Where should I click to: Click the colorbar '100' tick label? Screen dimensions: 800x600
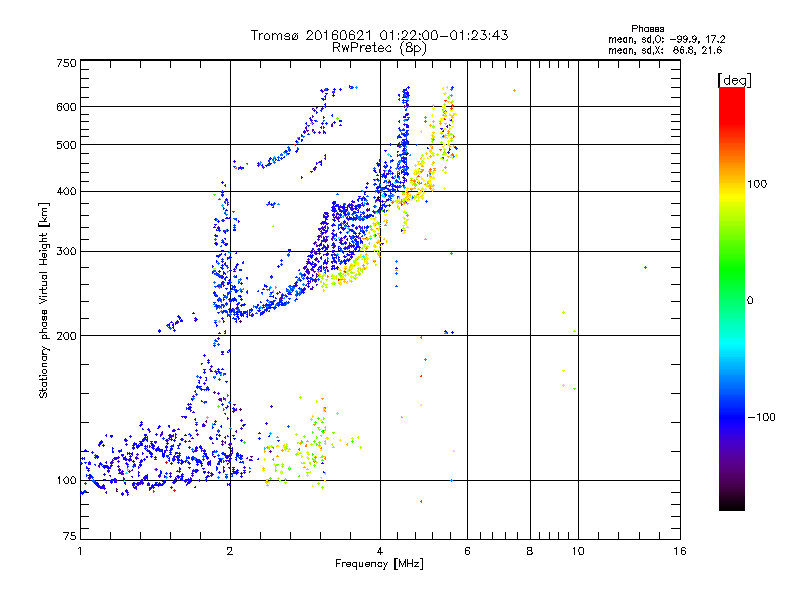pyautogui.click(x=757, y=184)
